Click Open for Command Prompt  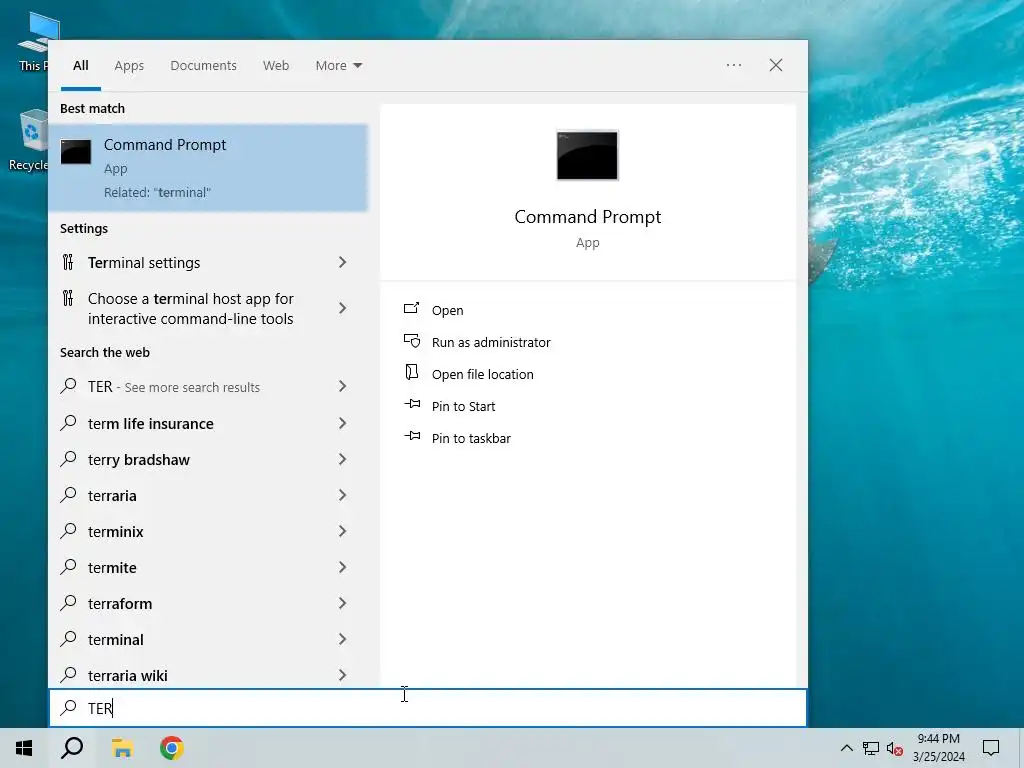tap(447, 310)
